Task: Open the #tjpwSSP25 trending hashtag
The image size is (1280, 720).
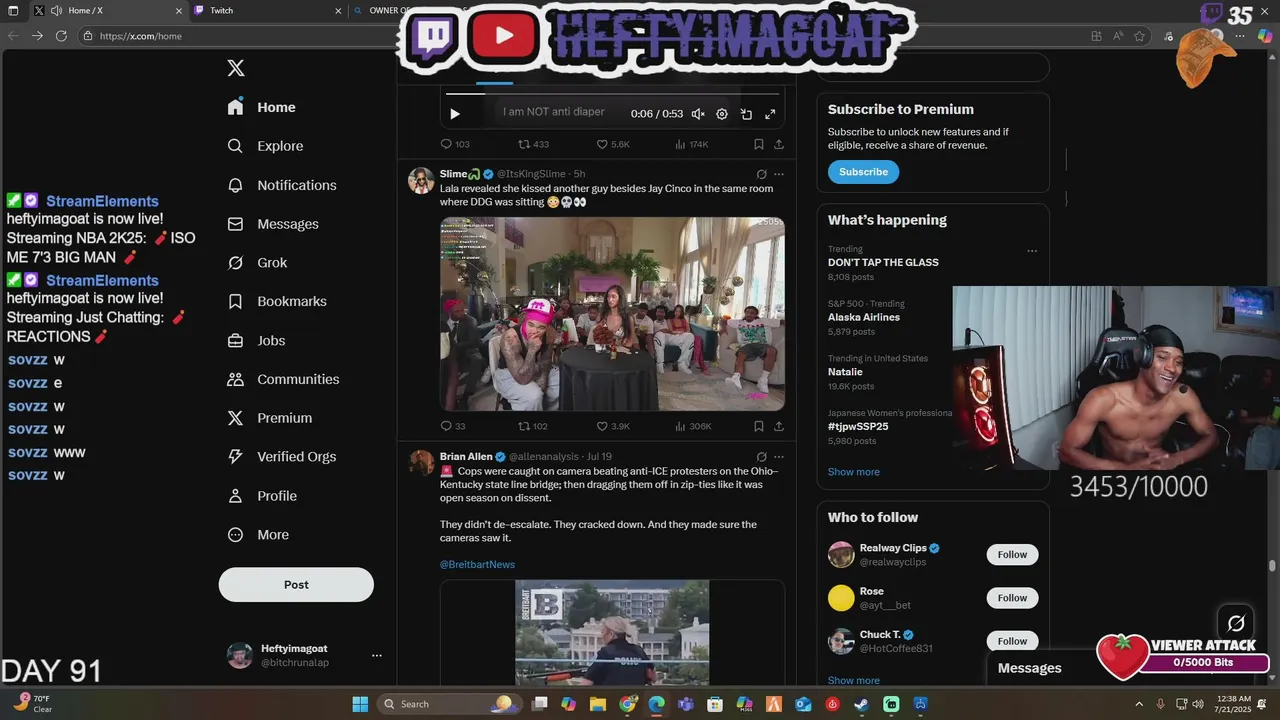Action: coord(858,426)
